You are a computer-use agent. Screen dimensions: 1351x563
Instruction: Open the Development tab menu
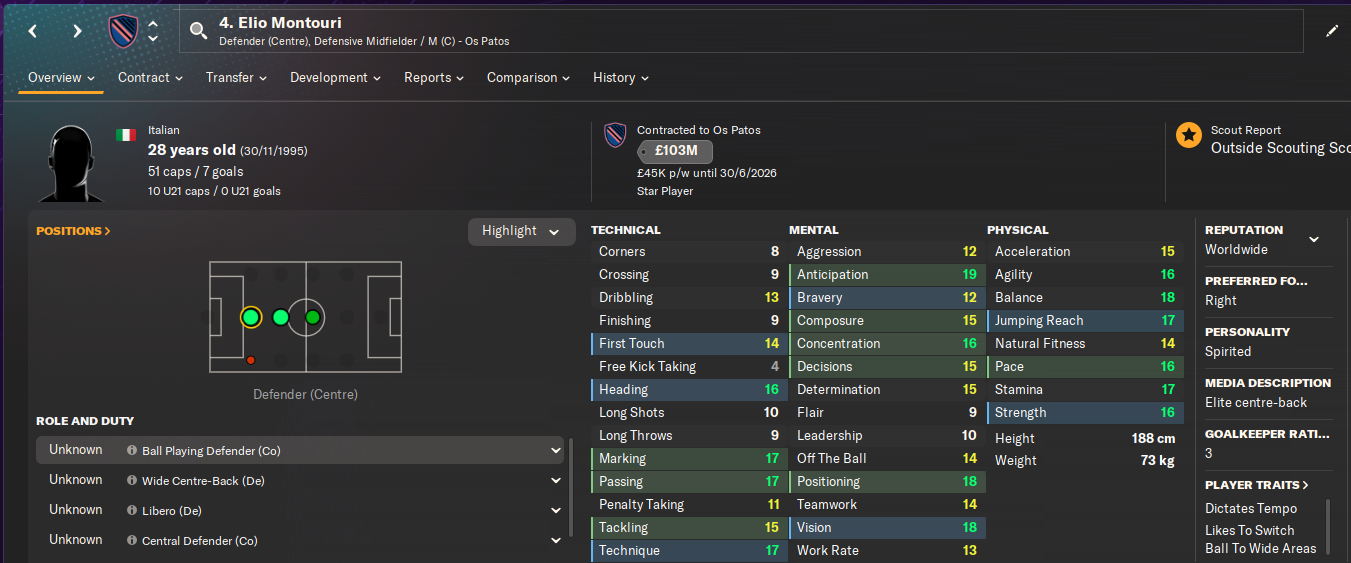tap(335, 78)
